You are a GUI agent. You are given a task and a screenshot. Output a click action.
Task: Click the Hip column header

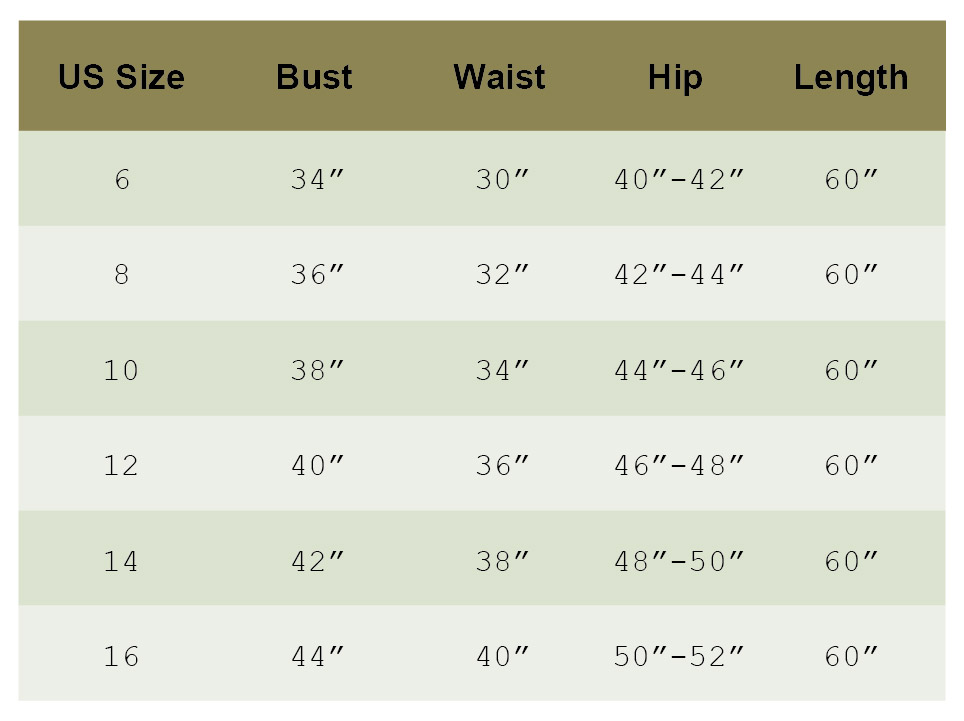tap(675, 78)
